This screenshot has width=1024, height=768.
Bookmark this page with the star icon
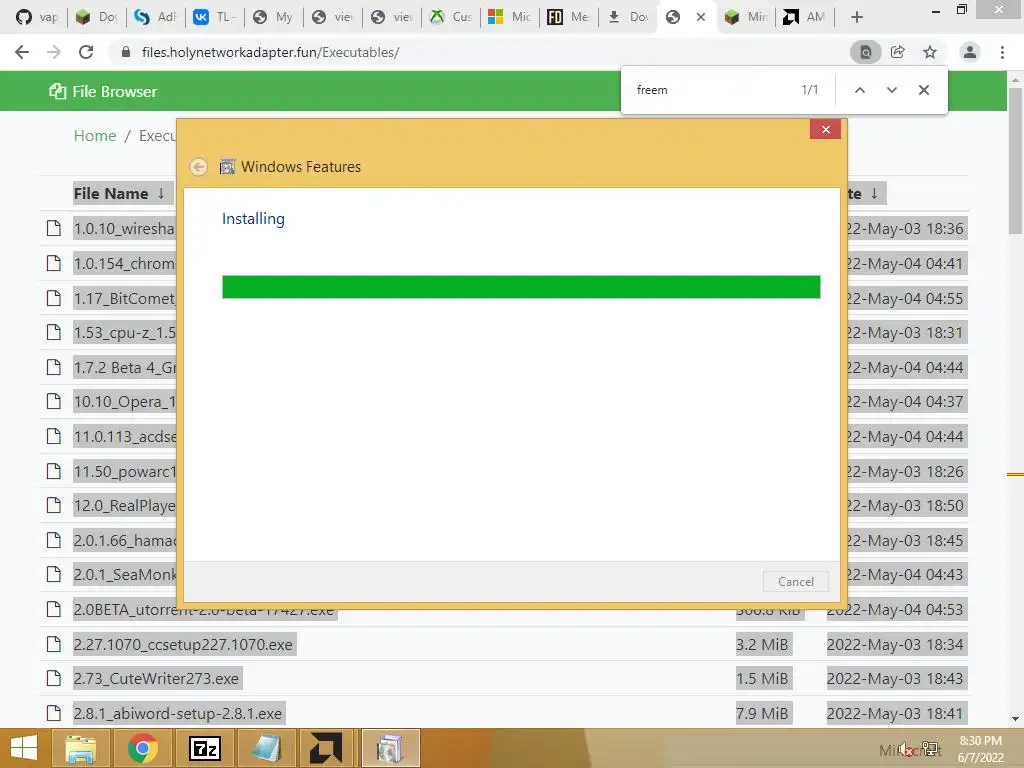pos(929,52)
